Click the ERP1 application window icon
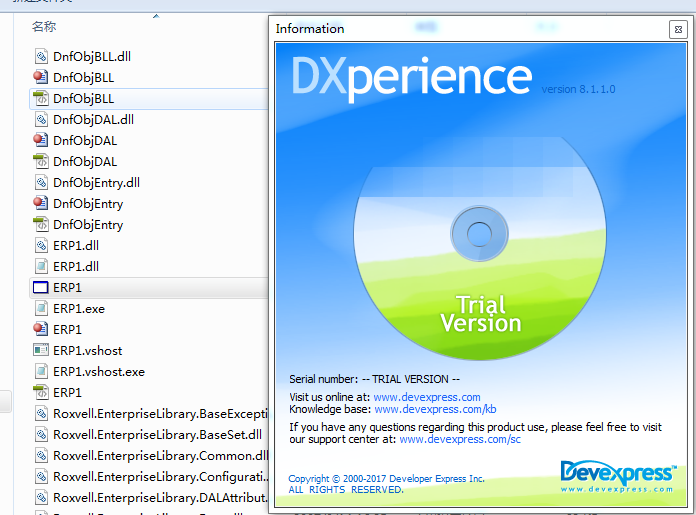696x515 pixels. [x=41, y=288]
